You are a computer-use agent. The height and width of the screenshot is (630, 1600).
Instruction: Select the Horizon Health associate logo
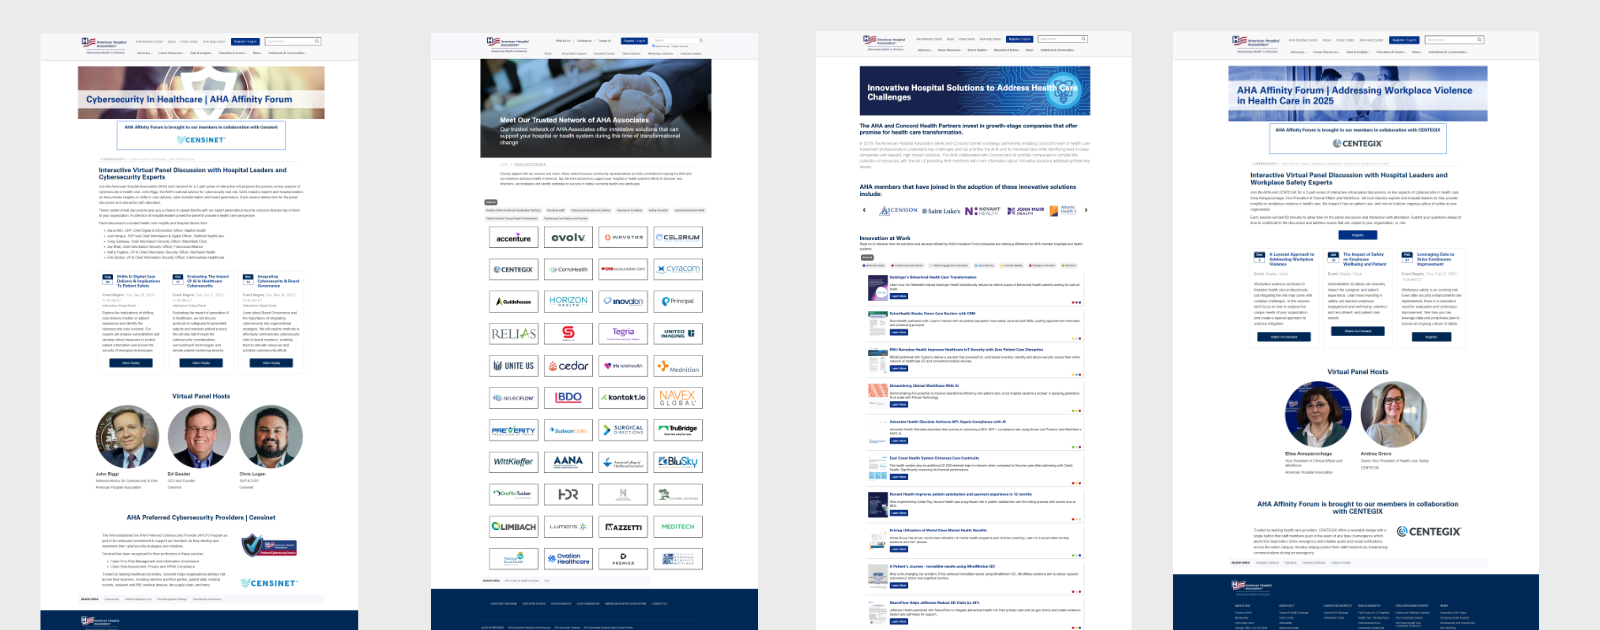[x=568, y=301]
